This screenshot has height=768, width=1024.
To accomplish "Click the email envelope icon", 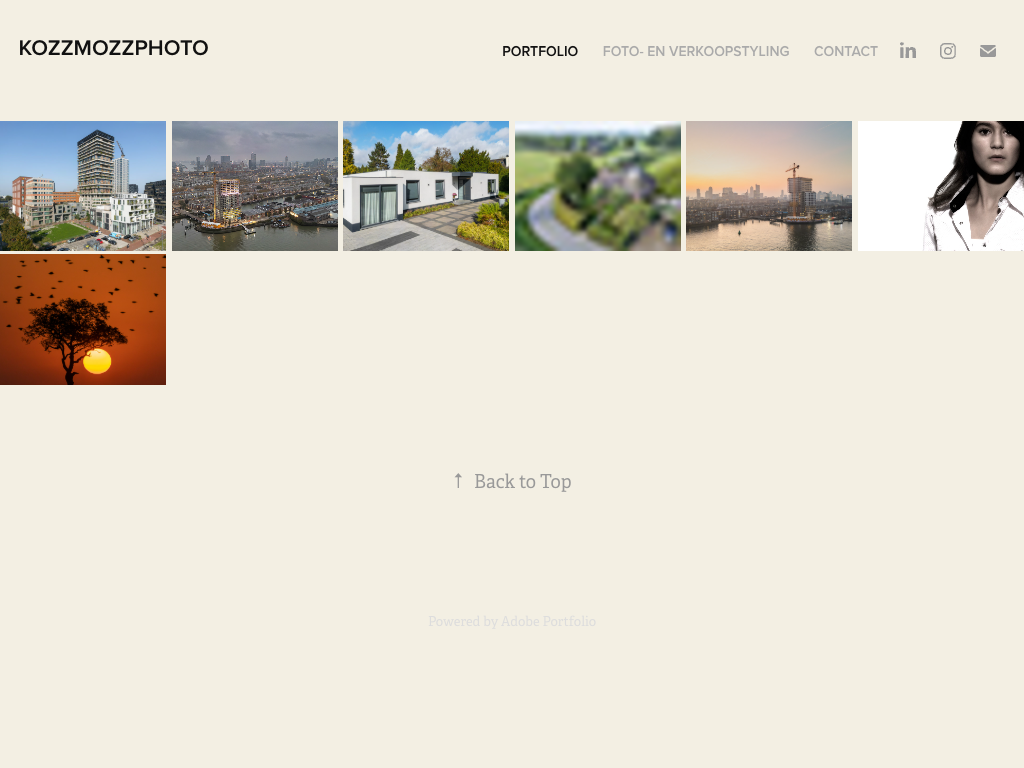I will pos(987,51).
